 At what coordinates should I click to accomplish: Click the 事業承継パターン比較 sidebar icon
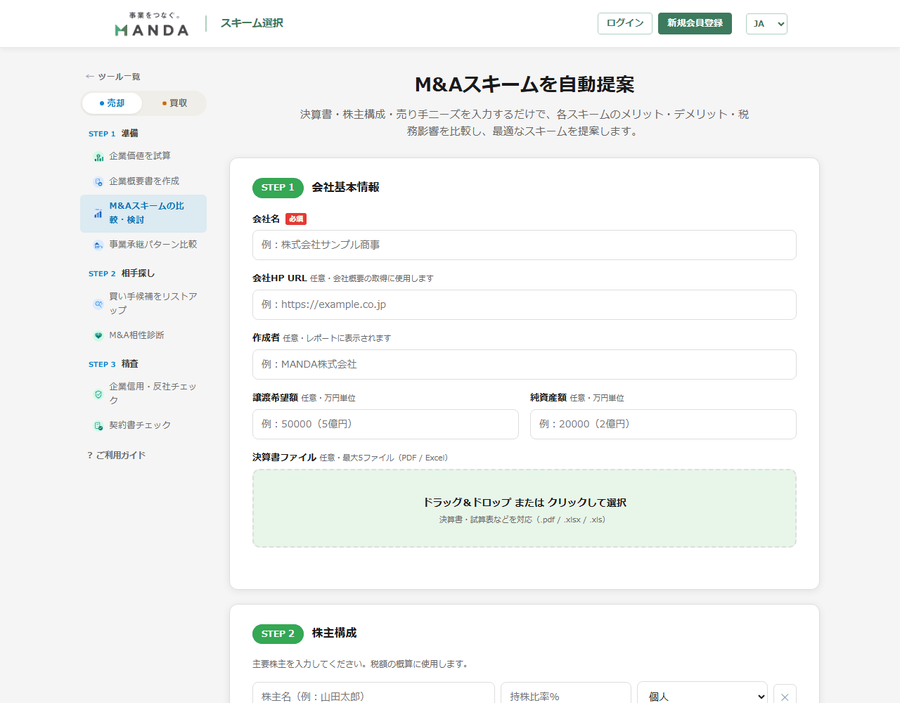click(99, 245)
